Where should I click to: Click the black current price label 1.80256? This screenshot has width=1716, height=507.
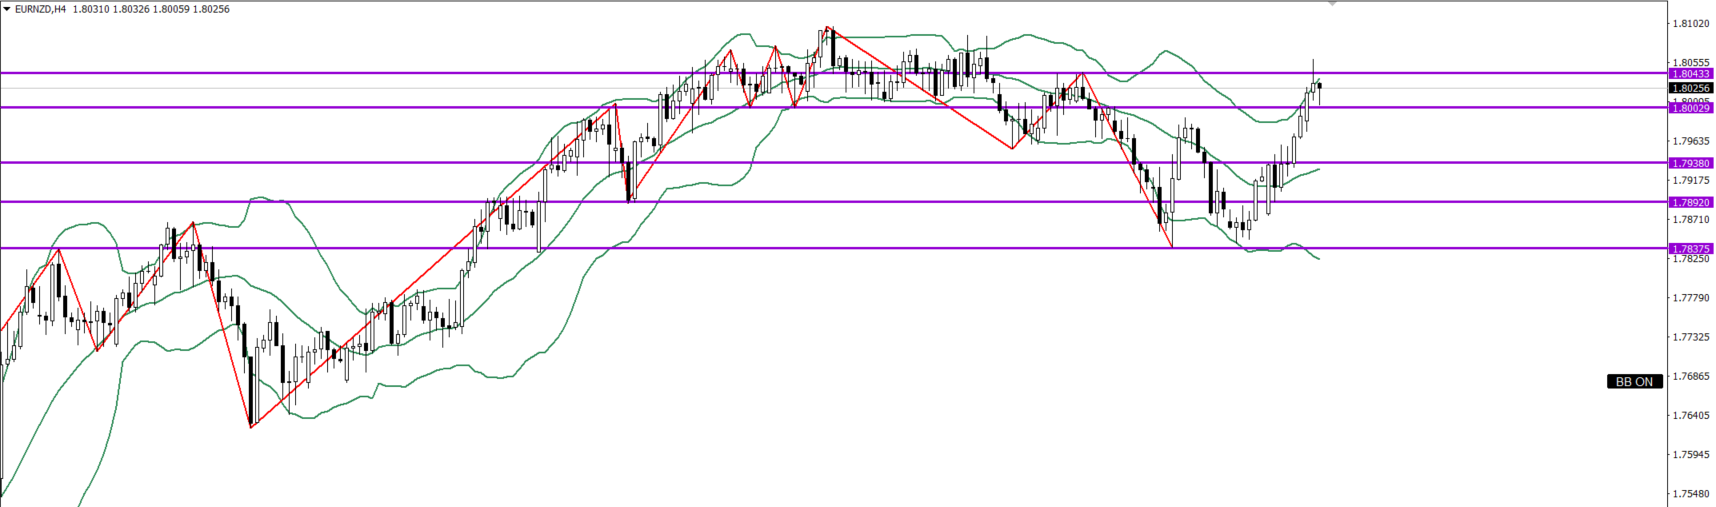click(x=1690, y=88)
